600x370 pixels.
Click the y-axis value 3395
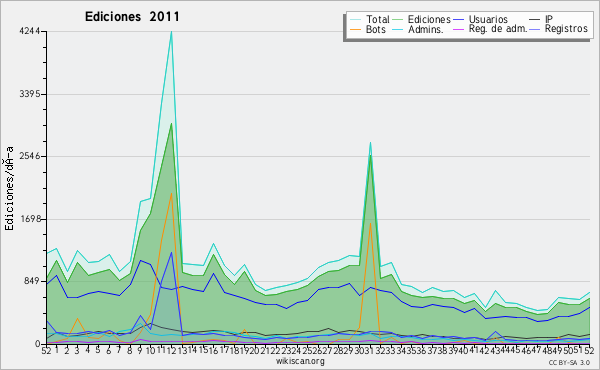[x=30, y=94]
